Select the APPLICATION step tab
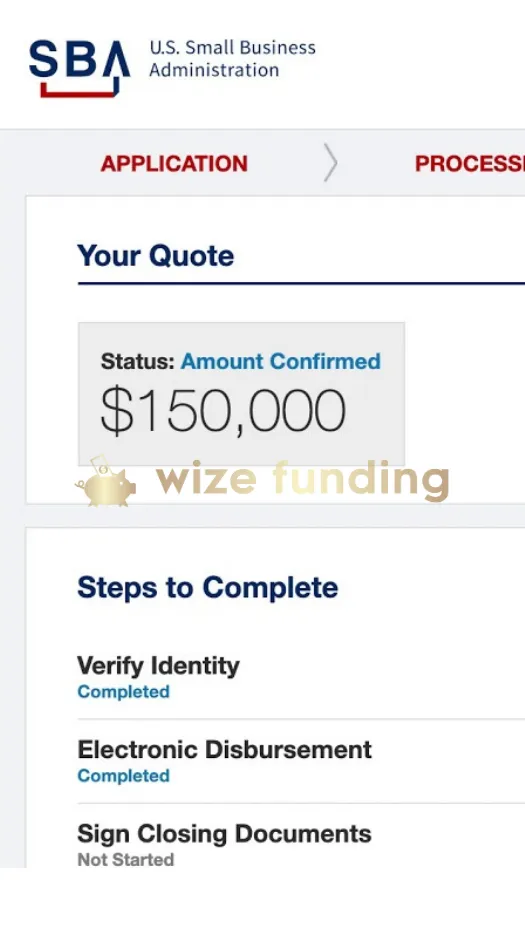525x934 pixels. point(174,163)
